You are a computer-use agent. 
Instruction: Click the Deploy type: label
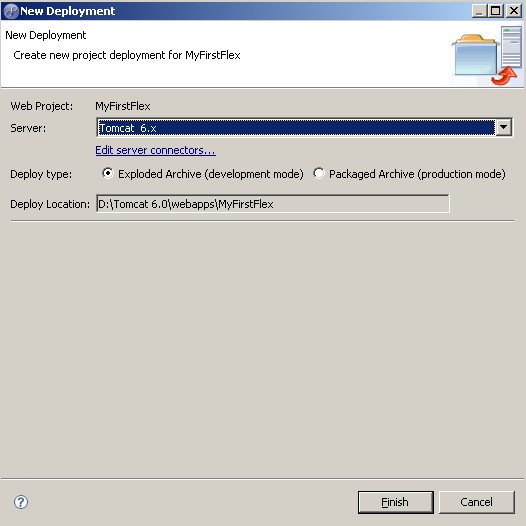click(x=41, y=174)
